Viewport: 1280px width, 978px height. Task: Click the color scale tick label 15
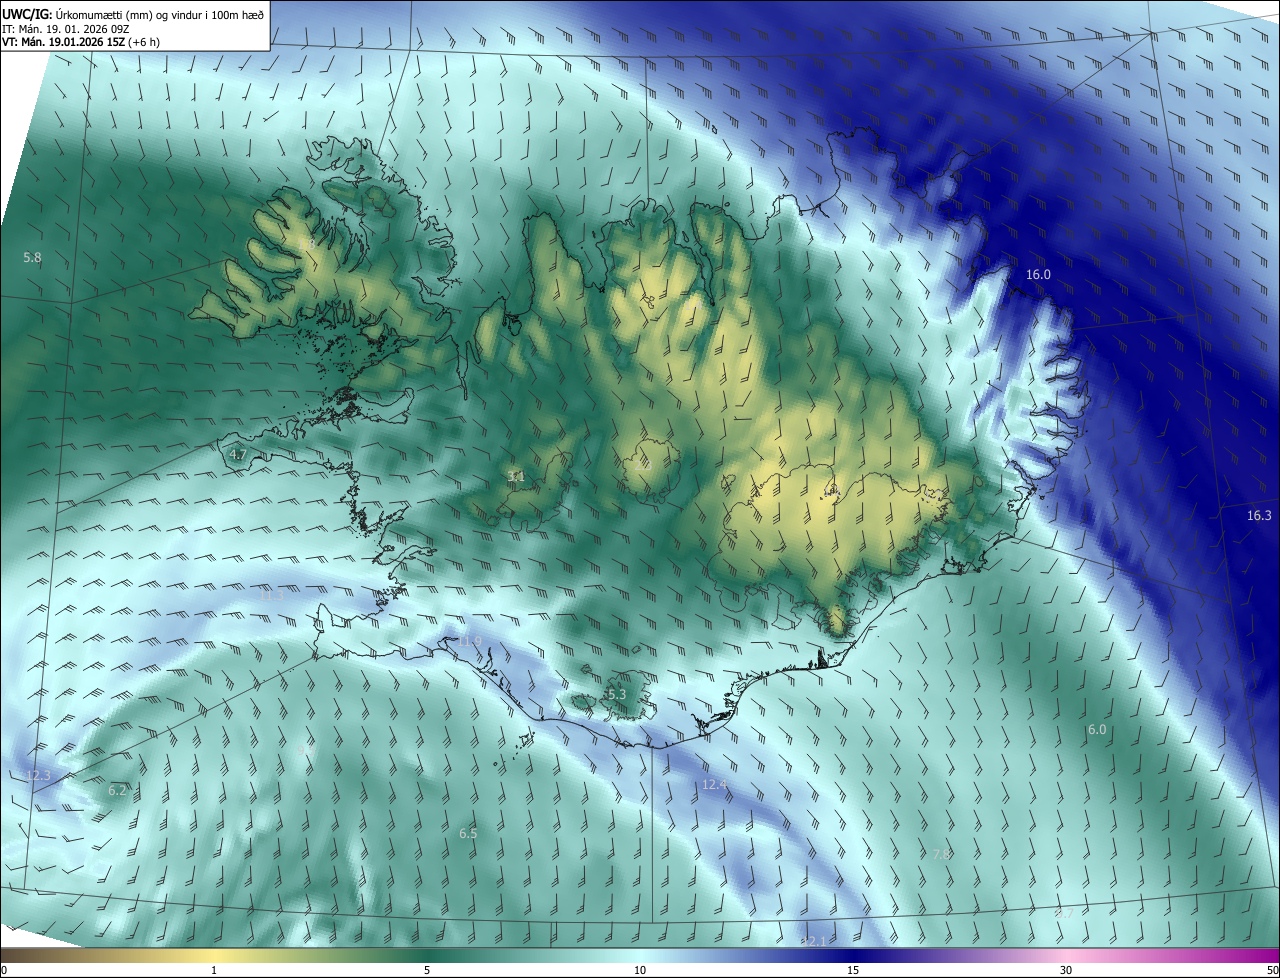pos(853,971)
